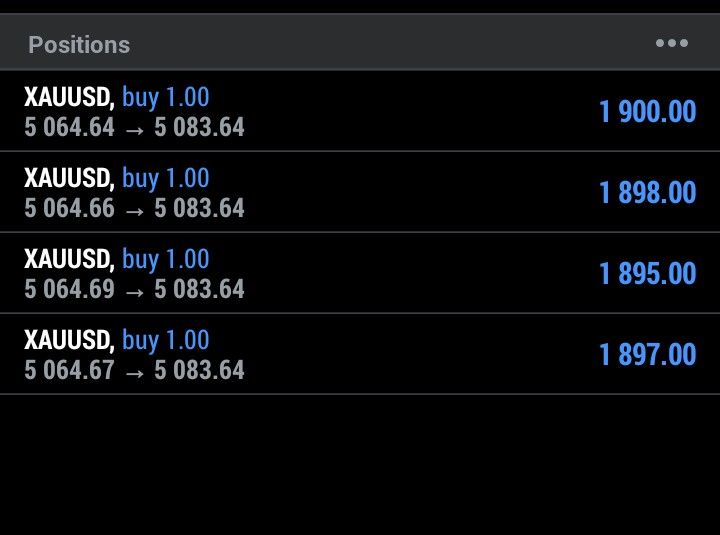Select the XAUUSD position with 1 898.00 profit
Screen dimensions: 720x535
[360, 192]
